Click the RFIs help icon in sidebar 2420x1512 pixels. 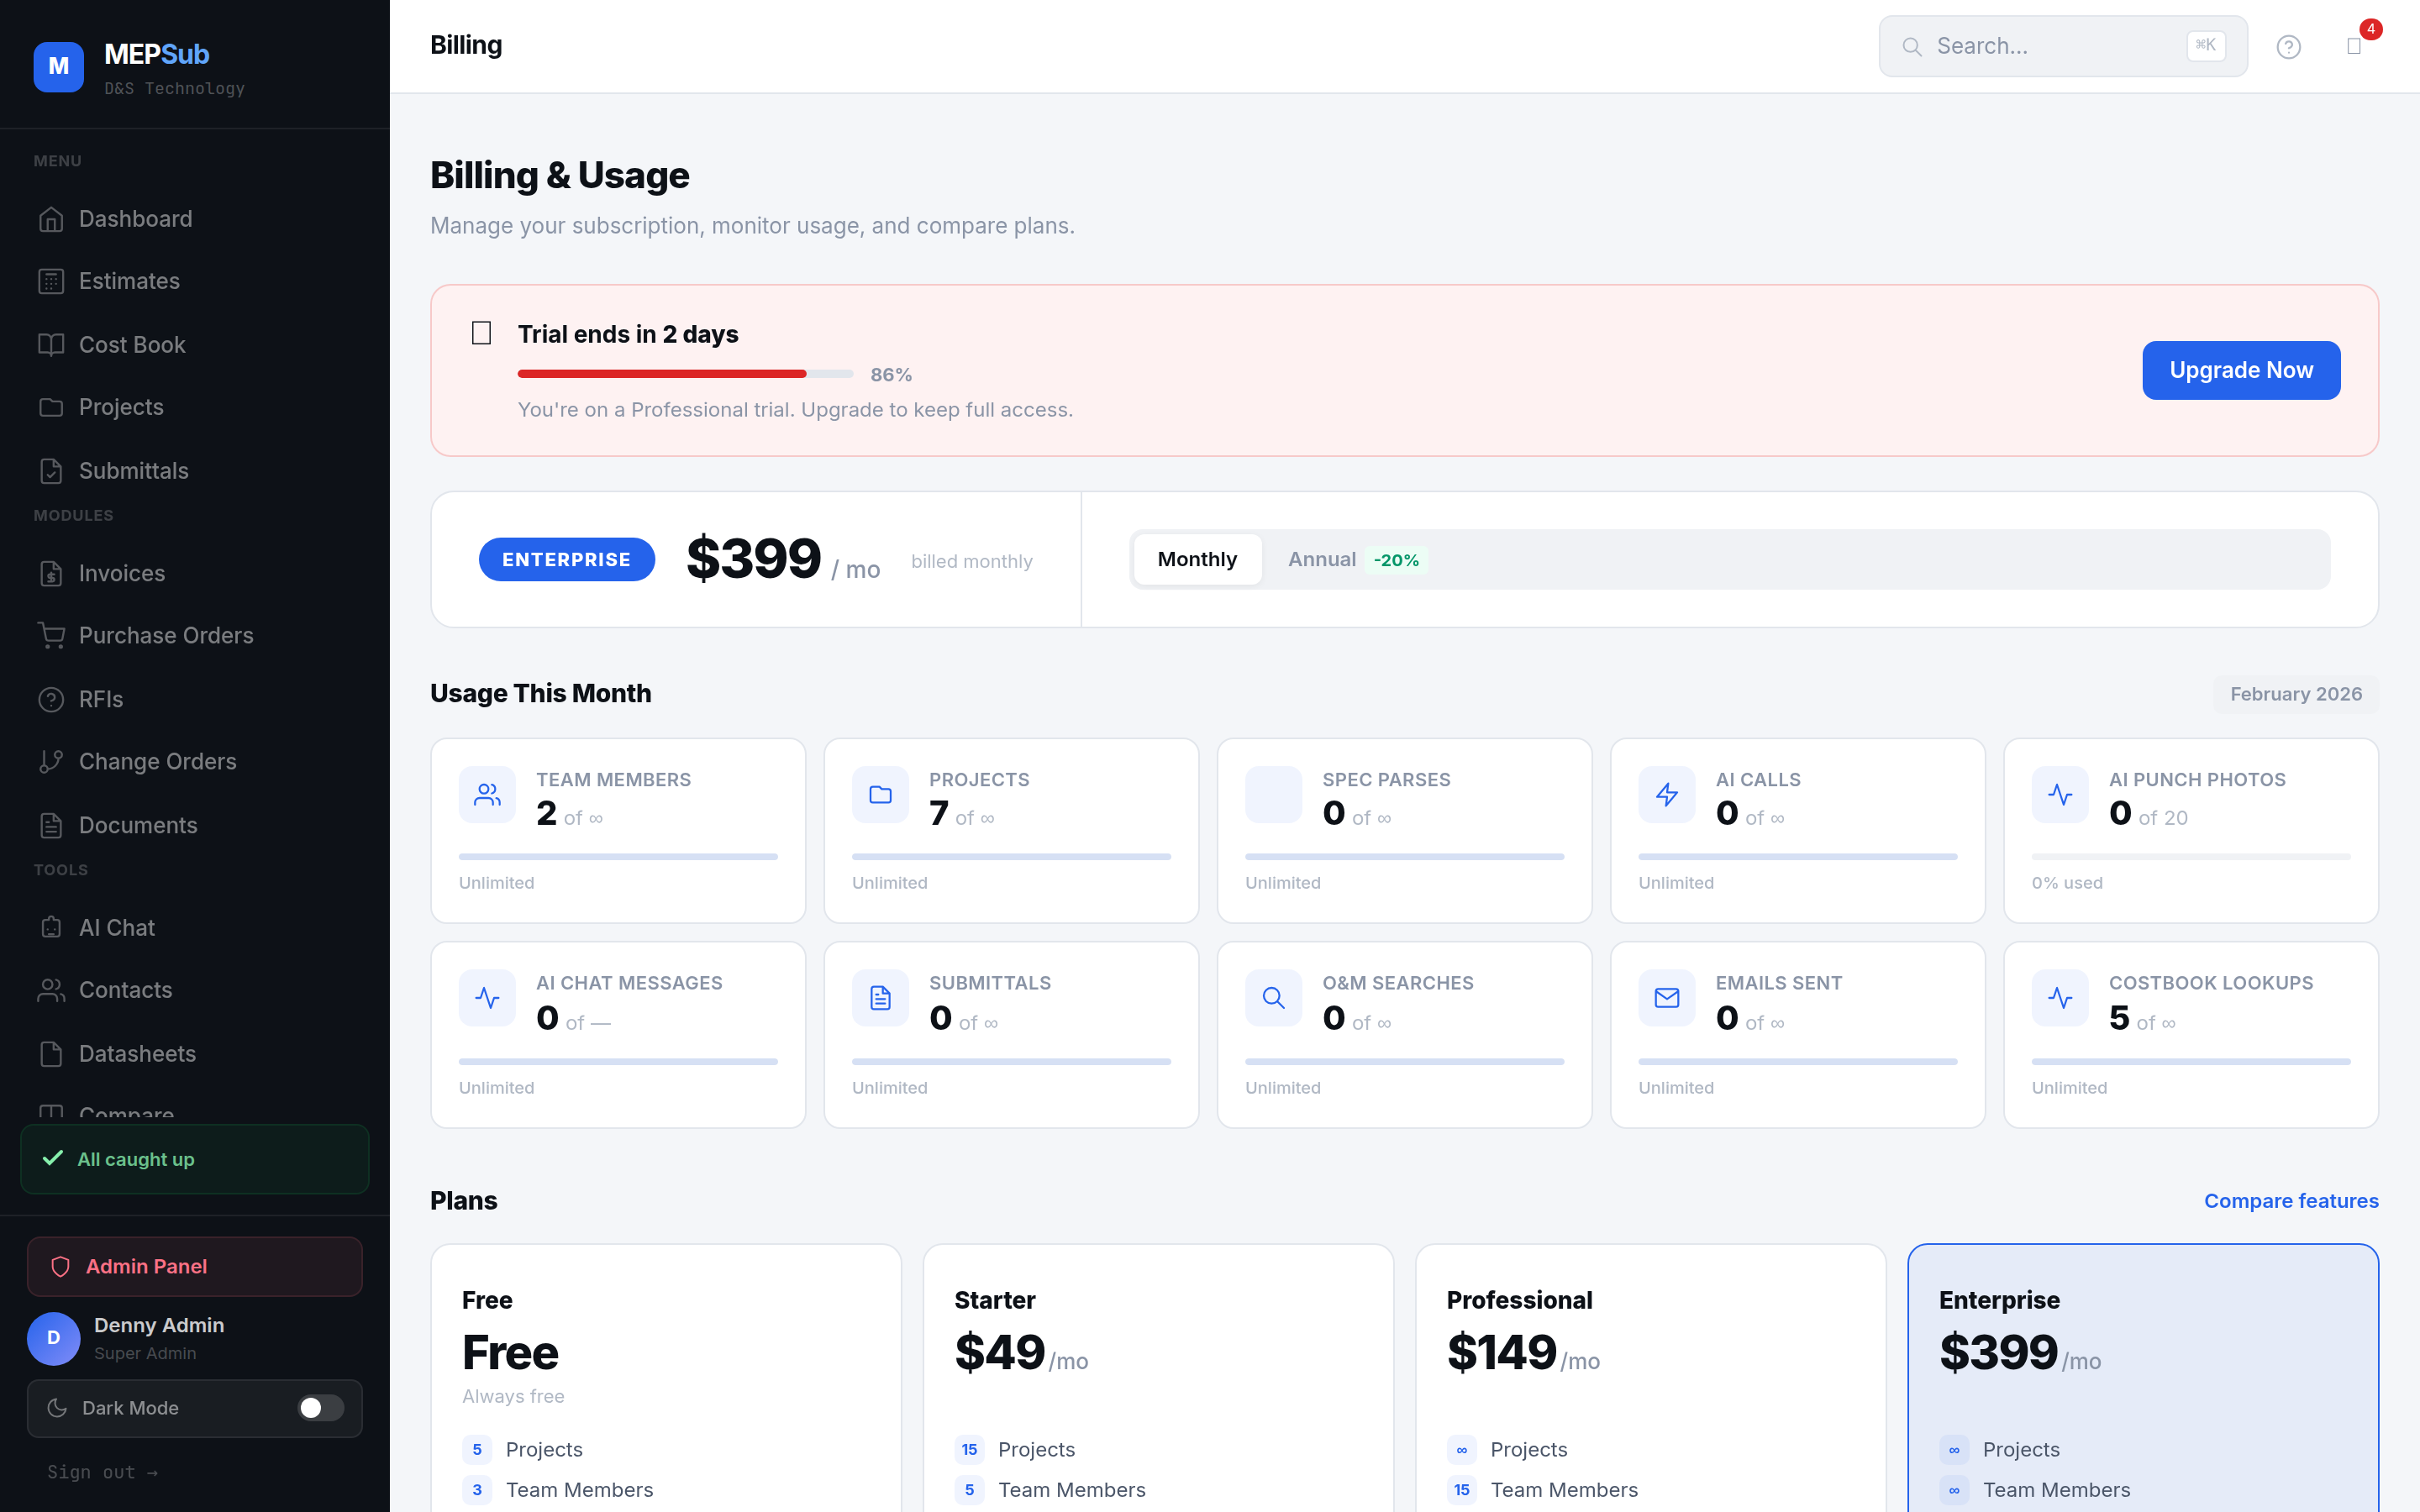coord(52,698)
